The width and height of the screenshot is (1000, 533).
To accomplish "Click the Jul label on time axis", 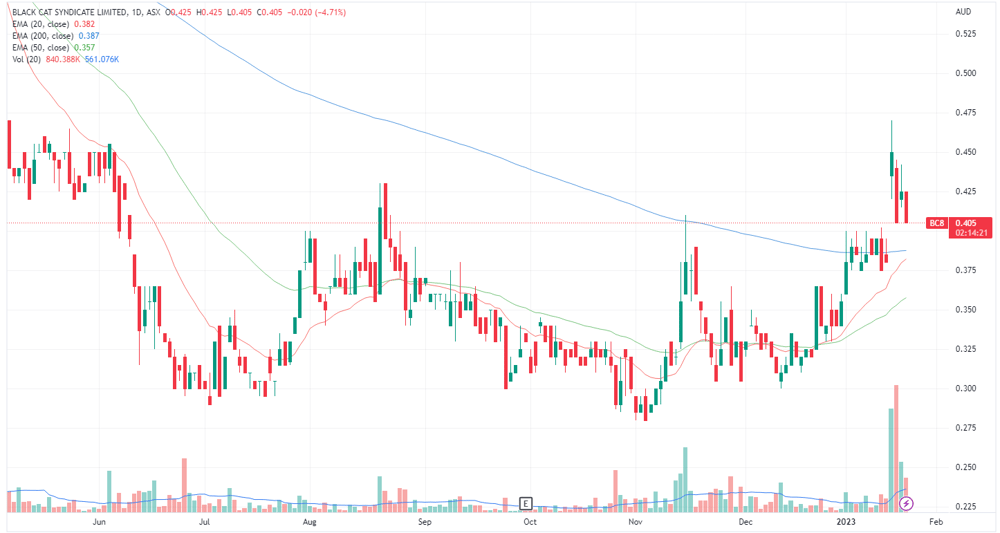I will coord(204,522).
